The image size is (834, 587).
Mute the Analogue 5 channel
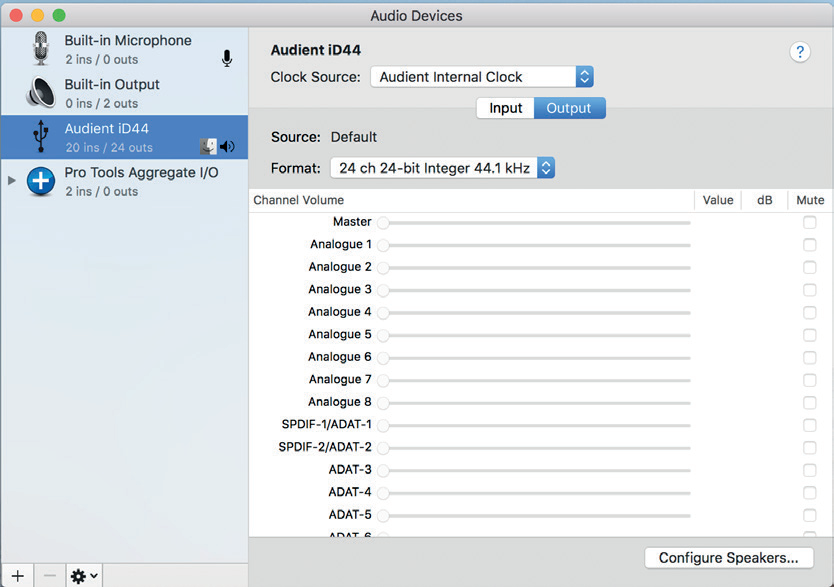click(x=810, y=335)
